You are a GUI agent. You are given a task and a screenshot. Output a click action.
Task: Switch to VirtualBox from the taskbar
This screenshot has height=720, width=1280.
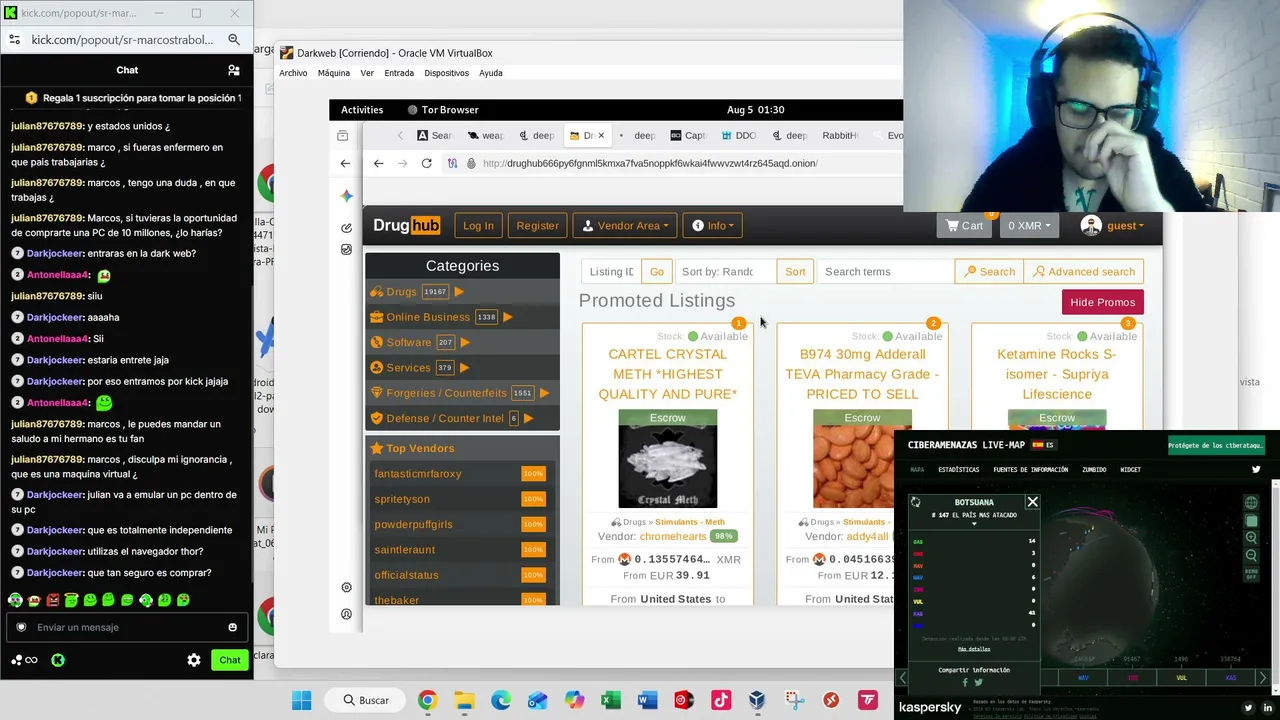pos(758,700)
